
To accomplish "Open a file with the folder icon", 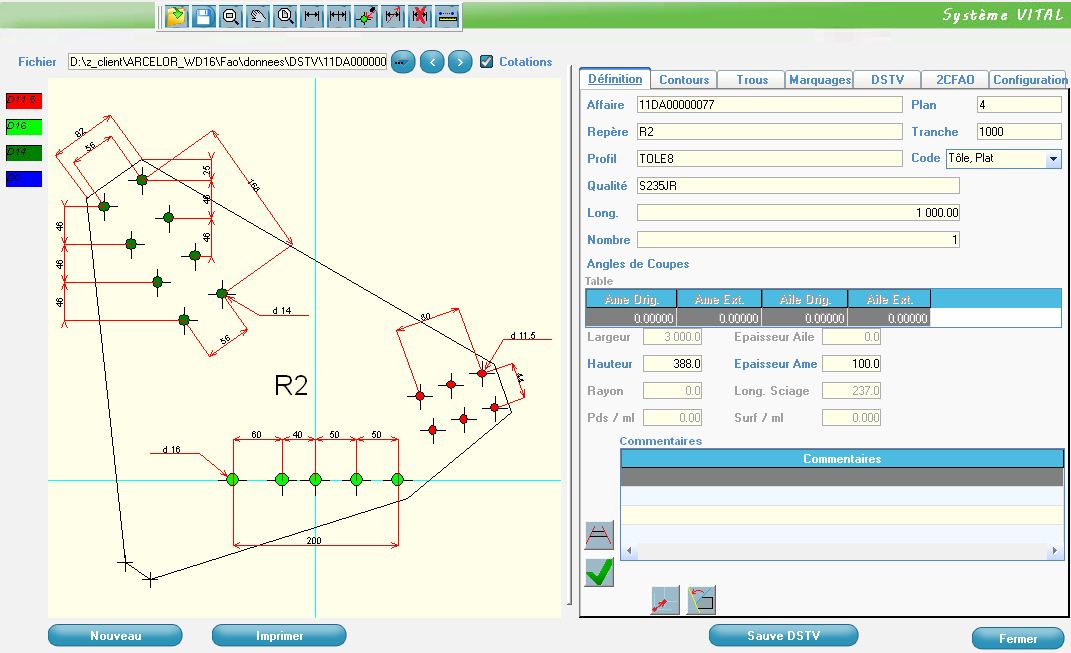I will click(x=176, y=16).
